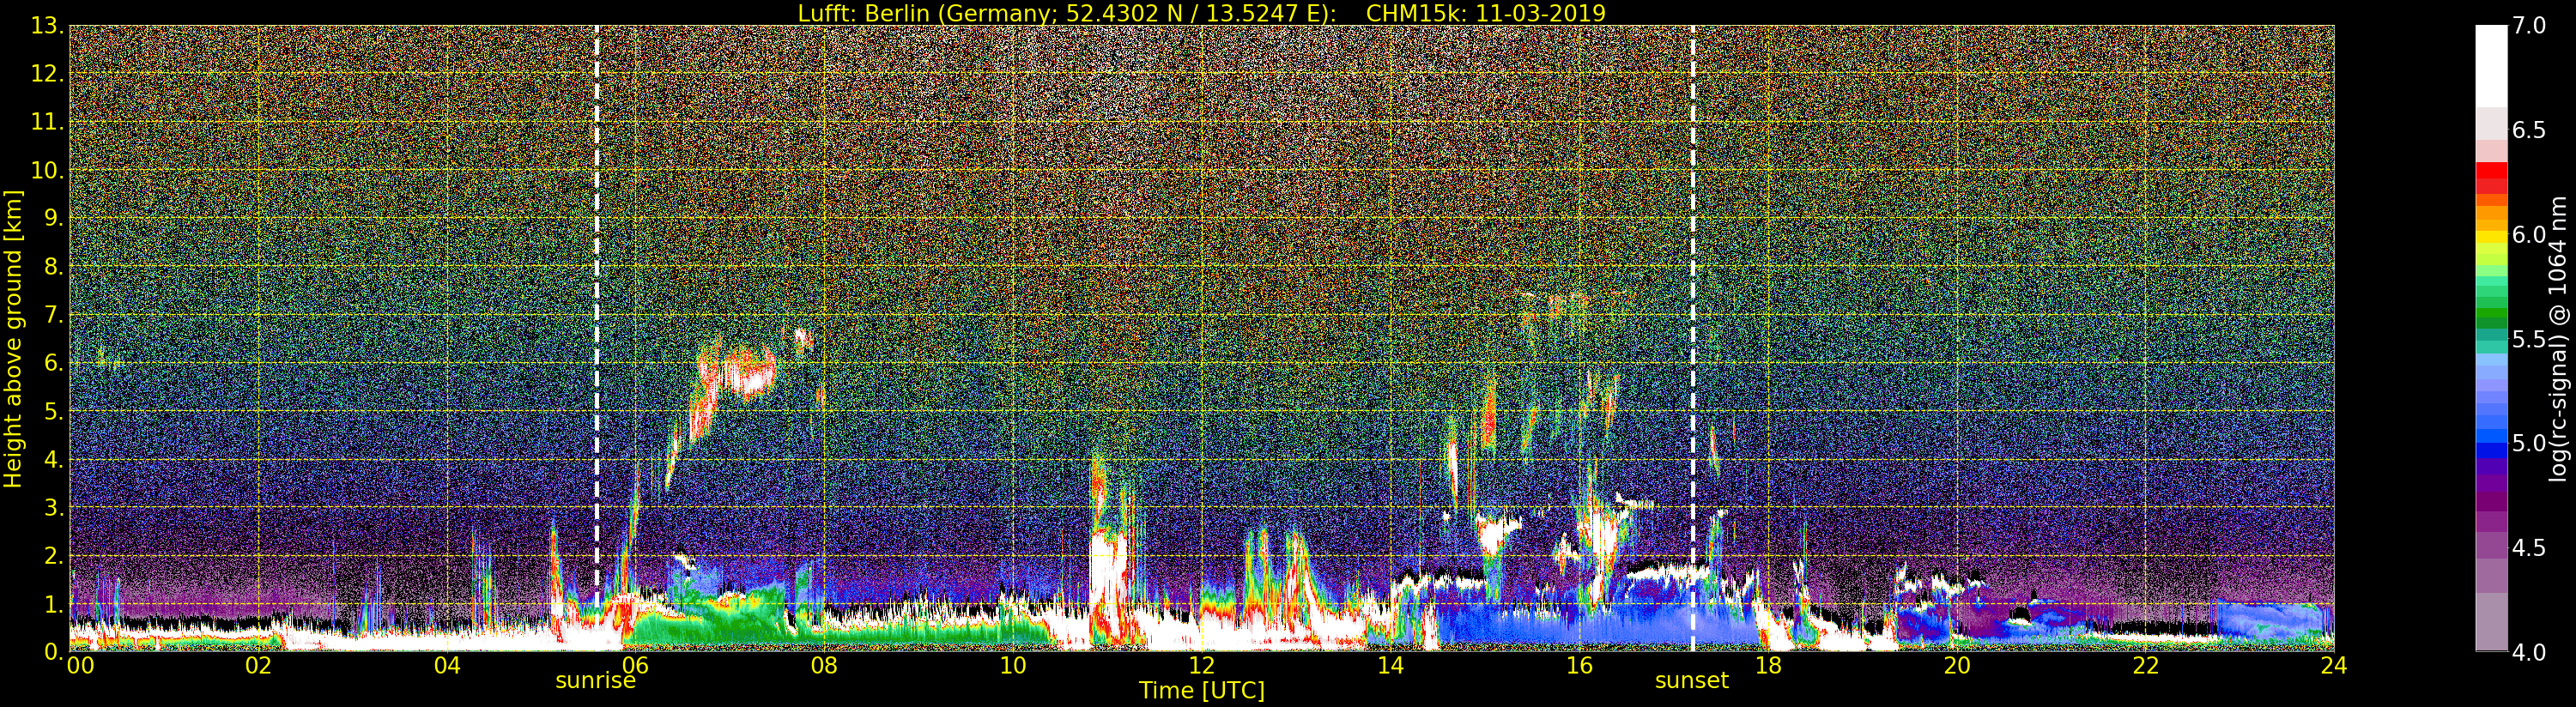Click the plot title 'Lufft: Berlin (Germany...) CHM15k: 11-03-2019'
Image resolution: width=2576 pixels, height=707 pixels.
coord(1201,13)
